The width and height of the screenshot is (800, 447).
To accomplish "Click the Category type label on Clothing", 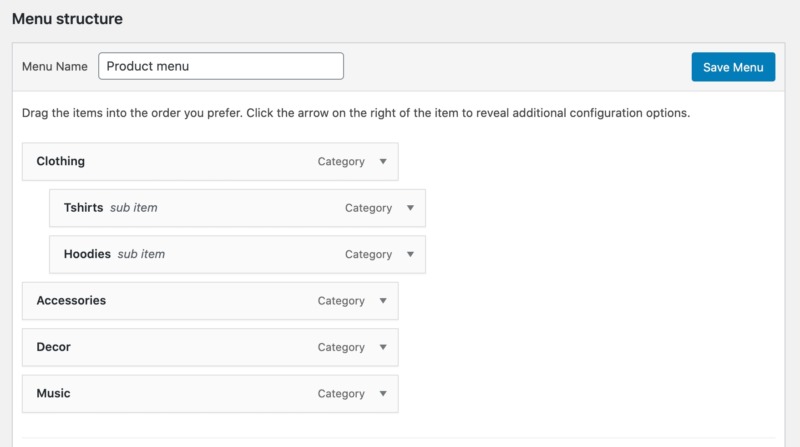I will [x=341, y=162].
